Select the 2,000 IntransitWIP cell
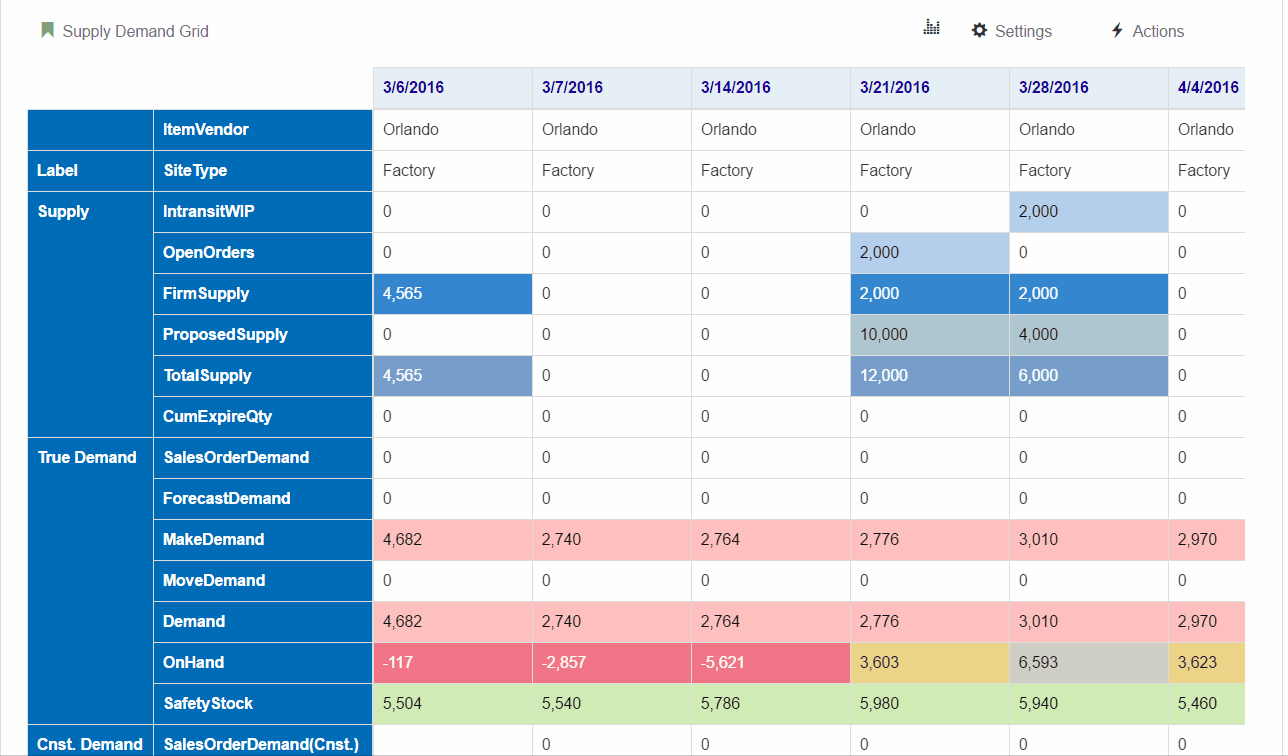The image size is (1288, 756). coord(1088,212)
